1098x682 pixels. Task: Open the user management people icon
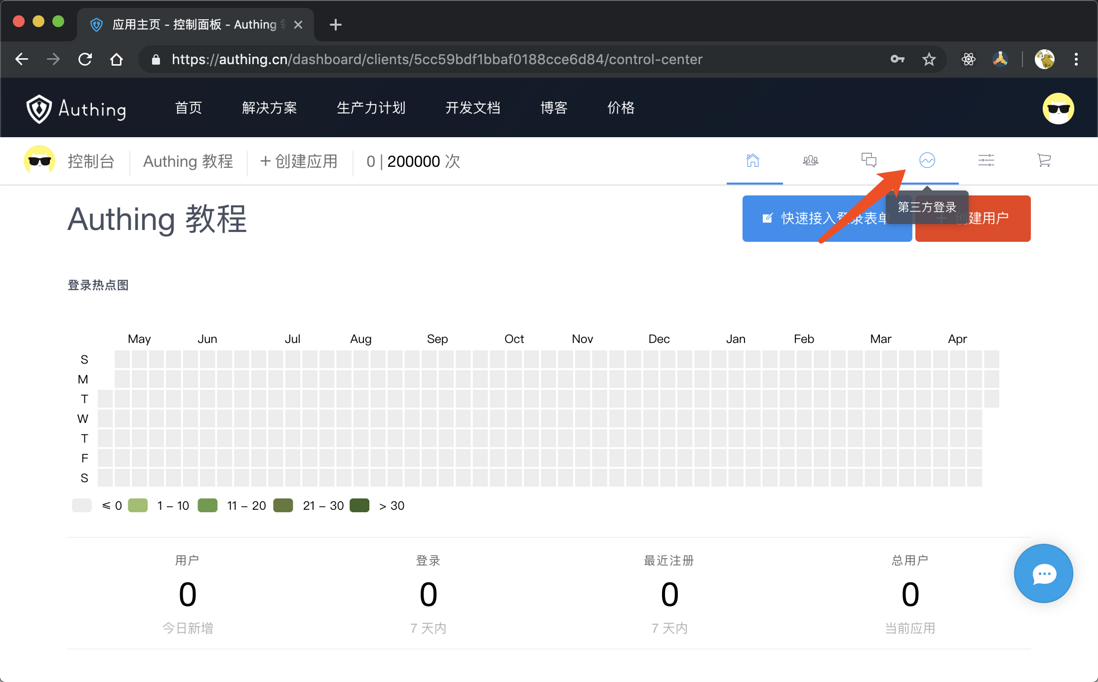[x=810, y=160]
